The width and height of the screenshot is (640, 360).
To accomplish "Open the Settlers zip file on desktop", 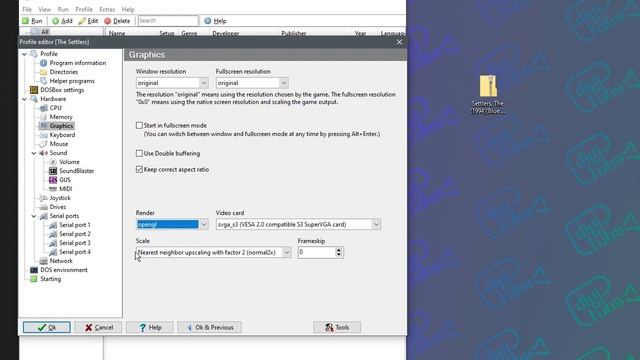I will pos(488,94).
